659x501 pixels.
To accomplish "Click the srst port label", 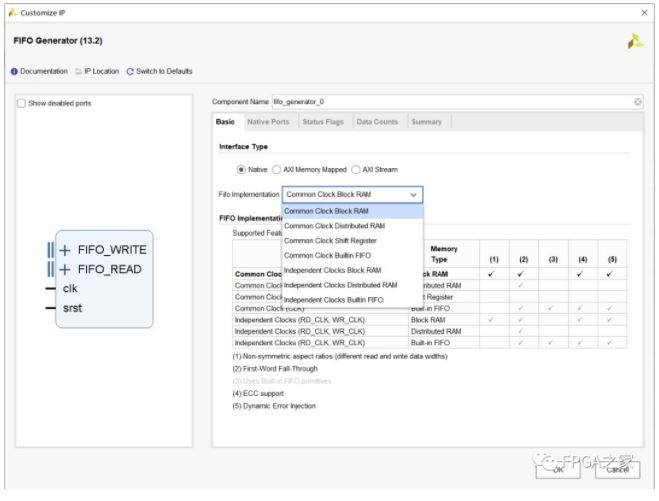I will [72, 308].
